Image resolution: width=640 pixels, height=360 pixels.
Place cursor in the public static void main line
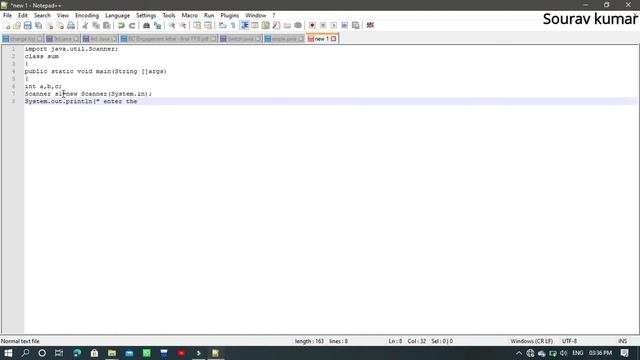click(x=96, y=71)
